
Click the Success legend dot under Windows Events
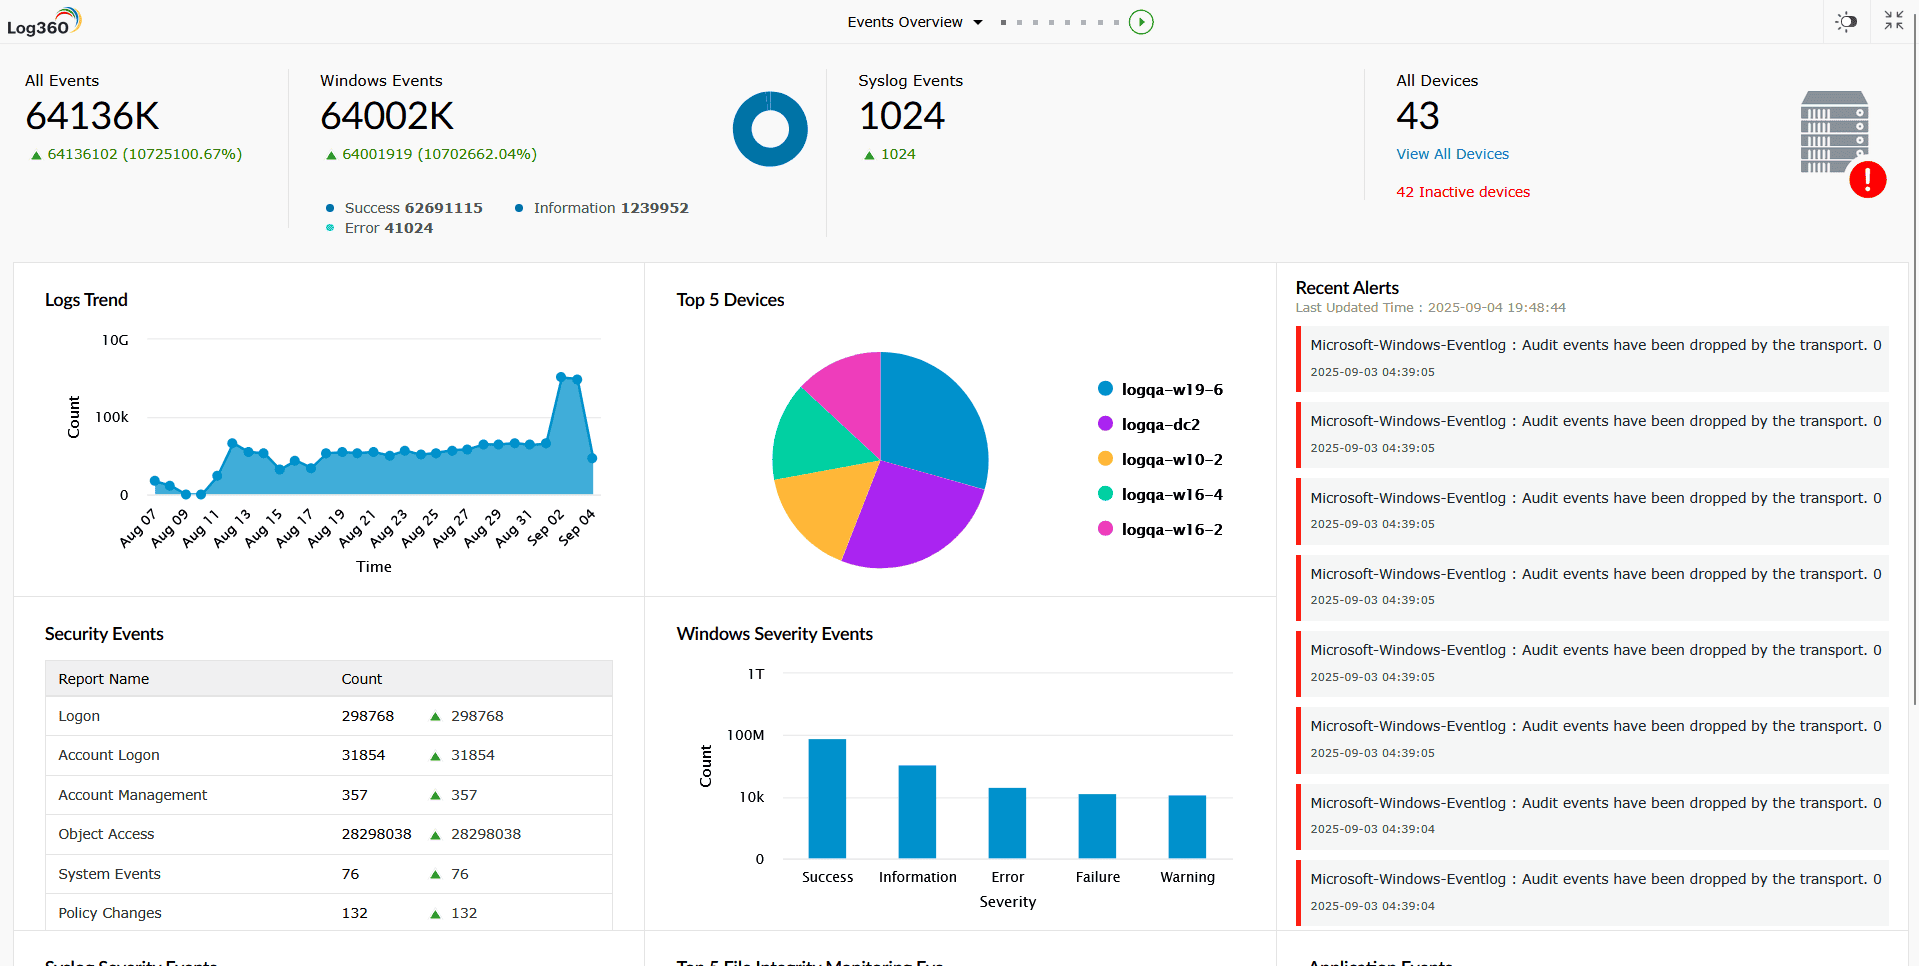[330, 208]
